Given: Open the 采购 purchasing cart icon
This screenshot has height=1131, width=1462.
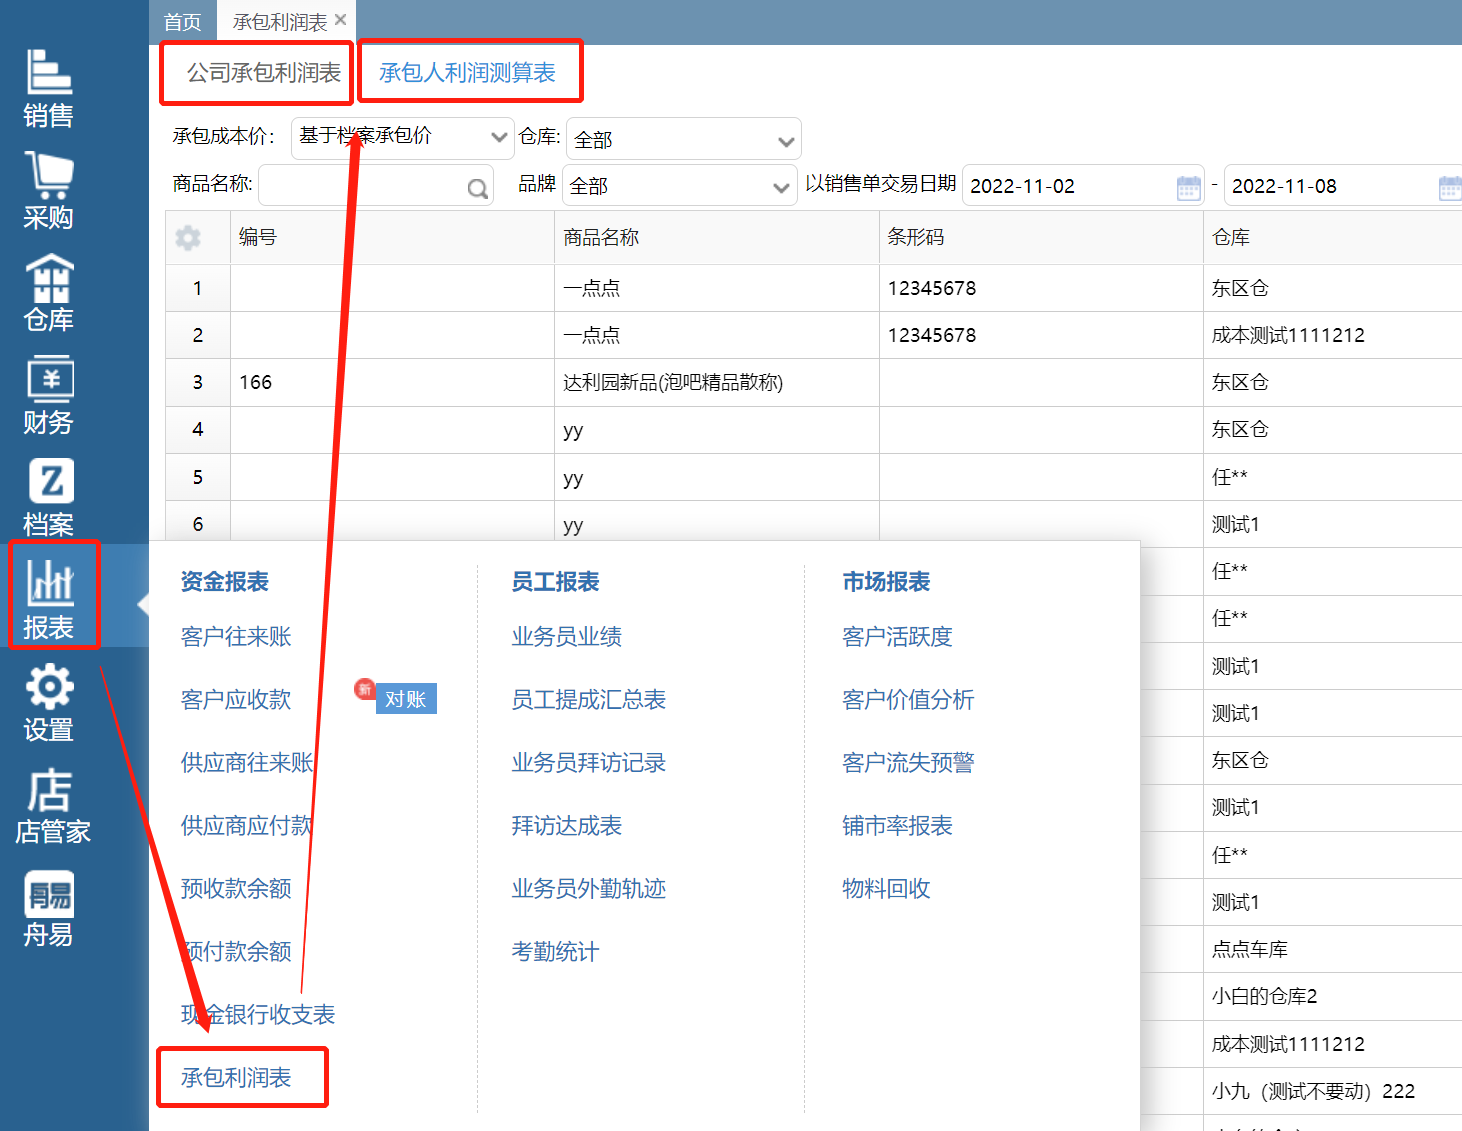Looking at the screenshot, I should [48, 190].
